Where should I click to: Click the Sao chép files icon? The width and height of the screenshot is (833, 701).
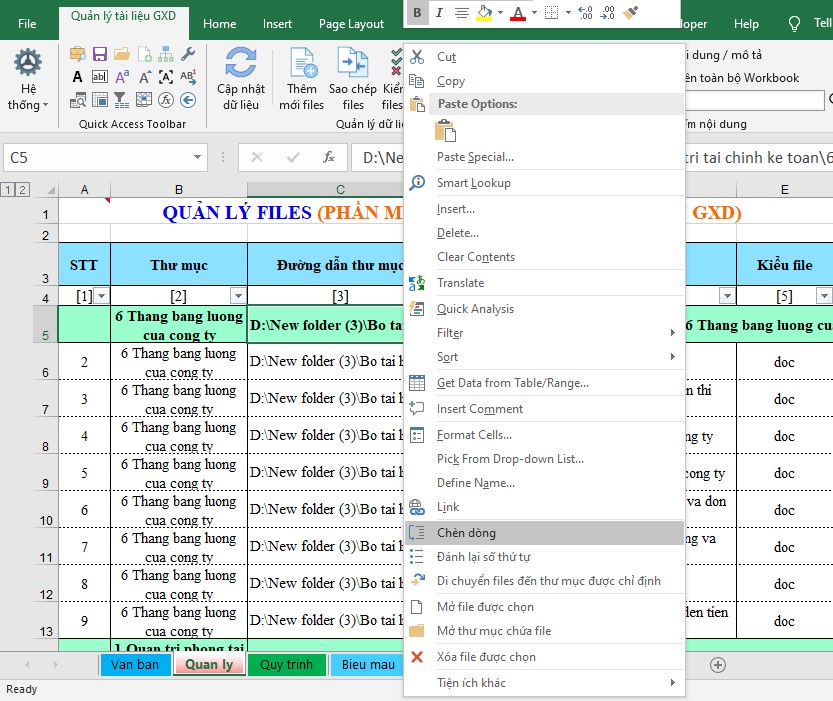pos(353,64)
